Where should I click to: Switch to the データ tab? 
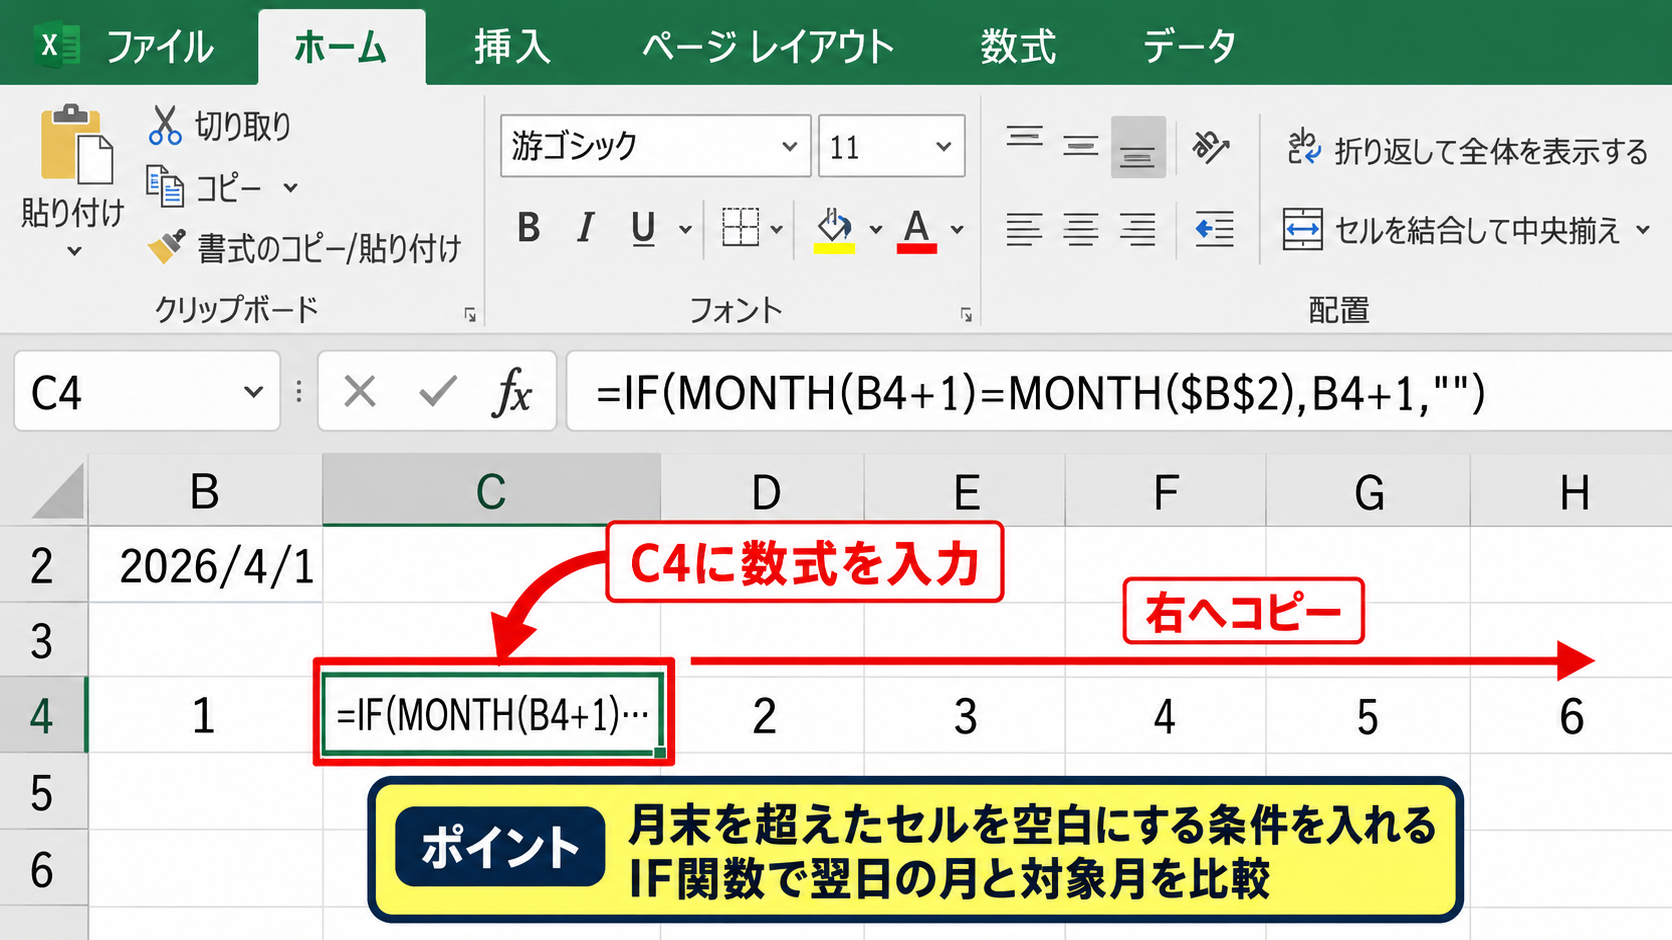click(x=1189, y=46)
